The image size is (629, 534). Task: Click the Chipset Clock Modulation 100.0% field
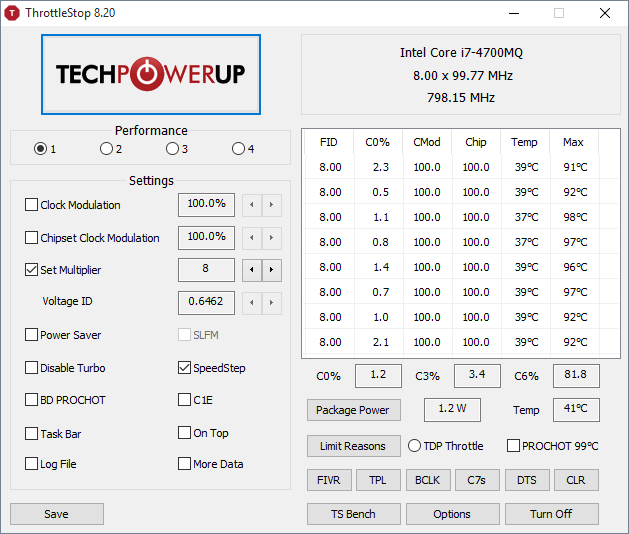(x=206, y=238)
